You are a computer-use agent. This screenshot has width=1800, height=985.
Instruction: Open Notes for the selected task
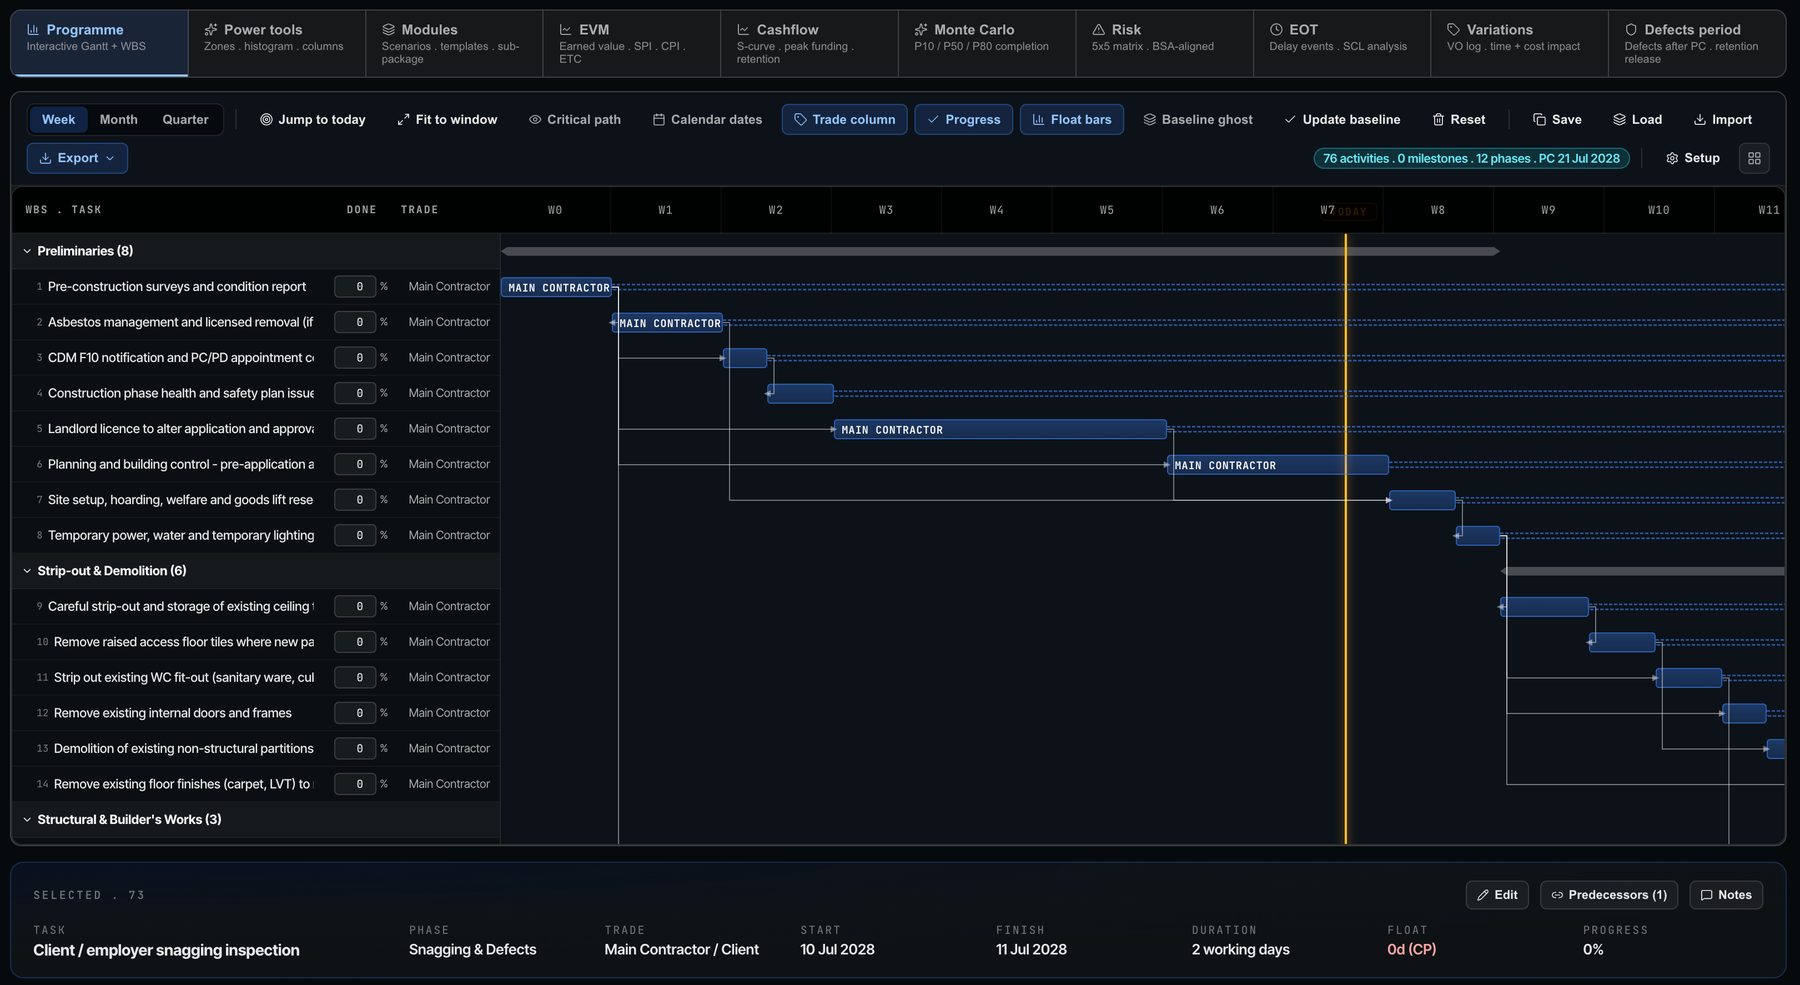point(1726,895)
